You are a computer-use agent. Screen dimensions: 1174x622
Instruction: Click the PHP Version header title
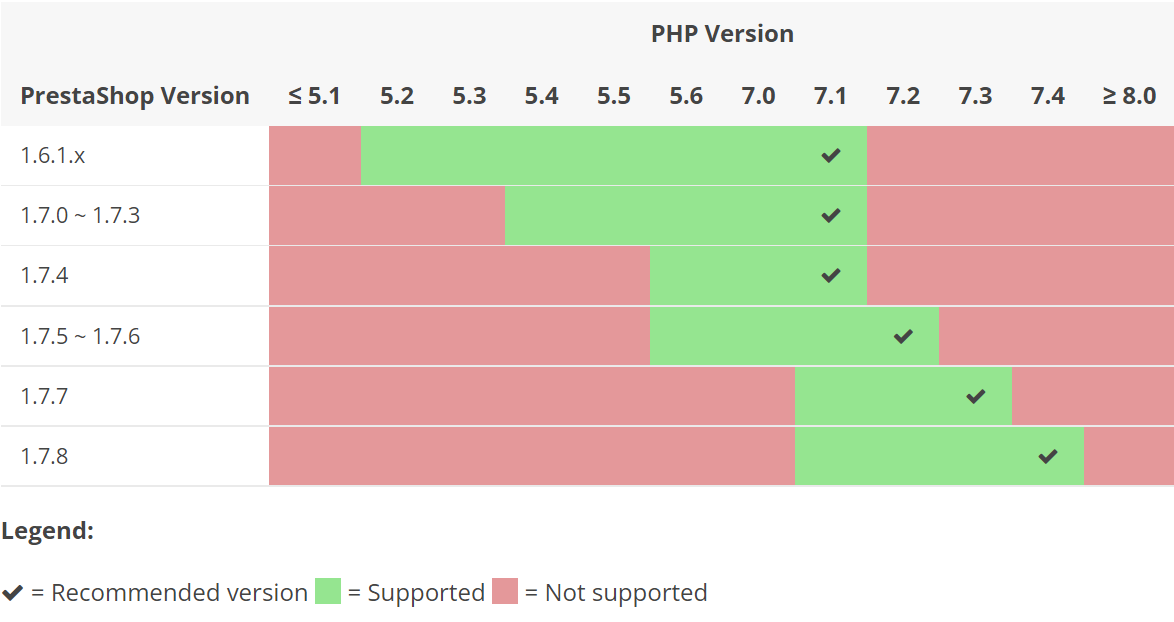click(722, 33)
